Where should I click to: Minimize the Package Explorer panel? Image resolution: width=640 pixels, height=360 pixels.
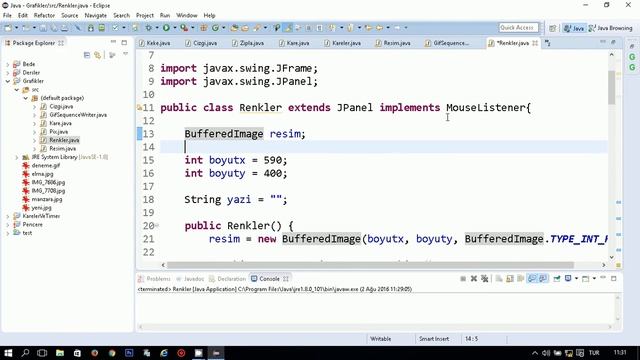click(113, 42)
